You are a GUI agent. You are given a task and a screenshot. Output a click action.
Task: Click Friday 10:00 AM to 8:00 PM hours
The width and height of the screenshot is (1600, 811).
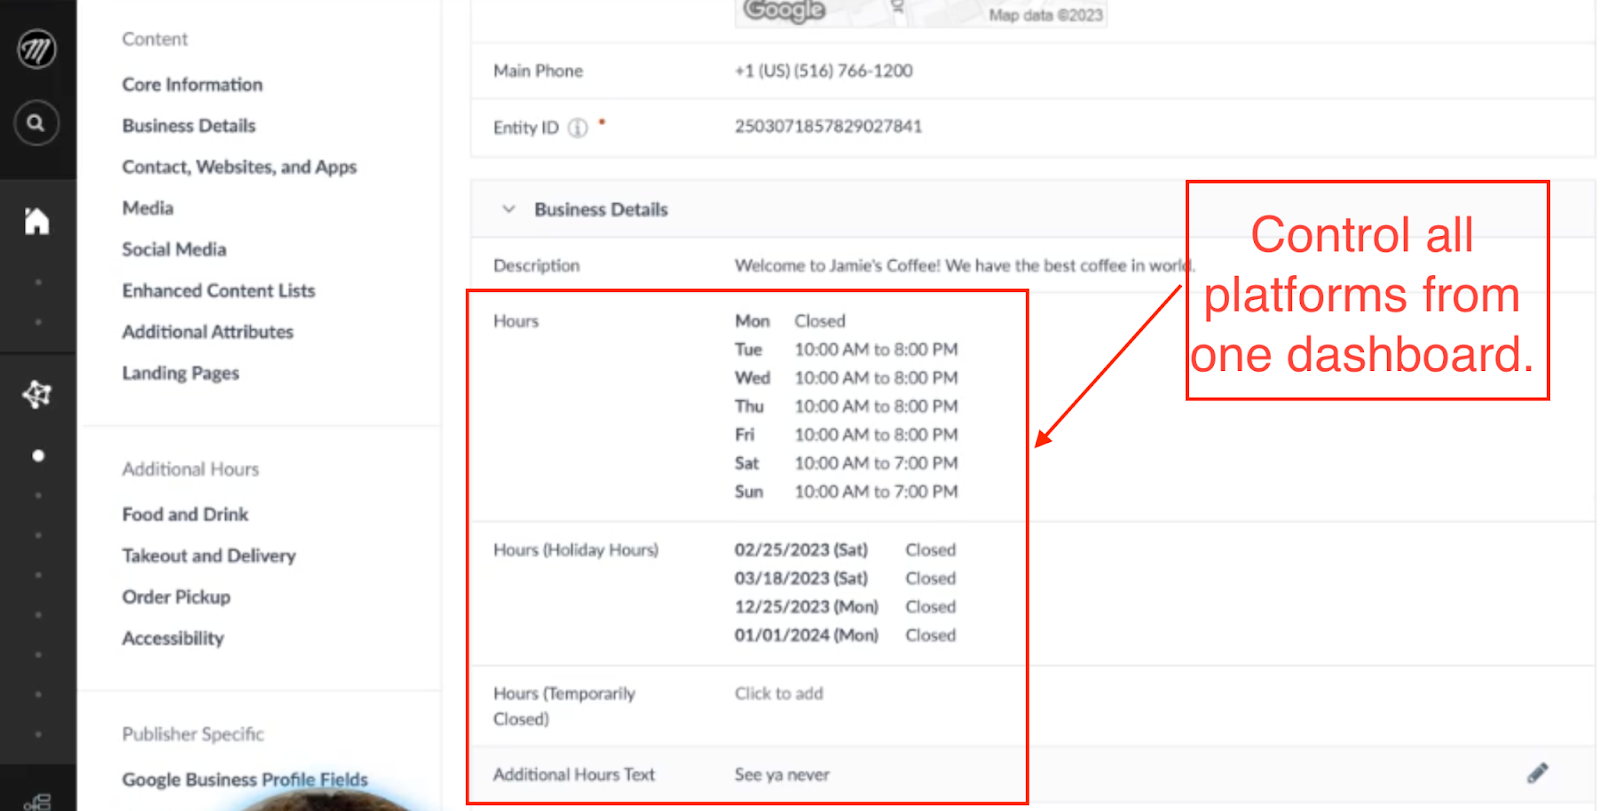click(x=846, y=435)
